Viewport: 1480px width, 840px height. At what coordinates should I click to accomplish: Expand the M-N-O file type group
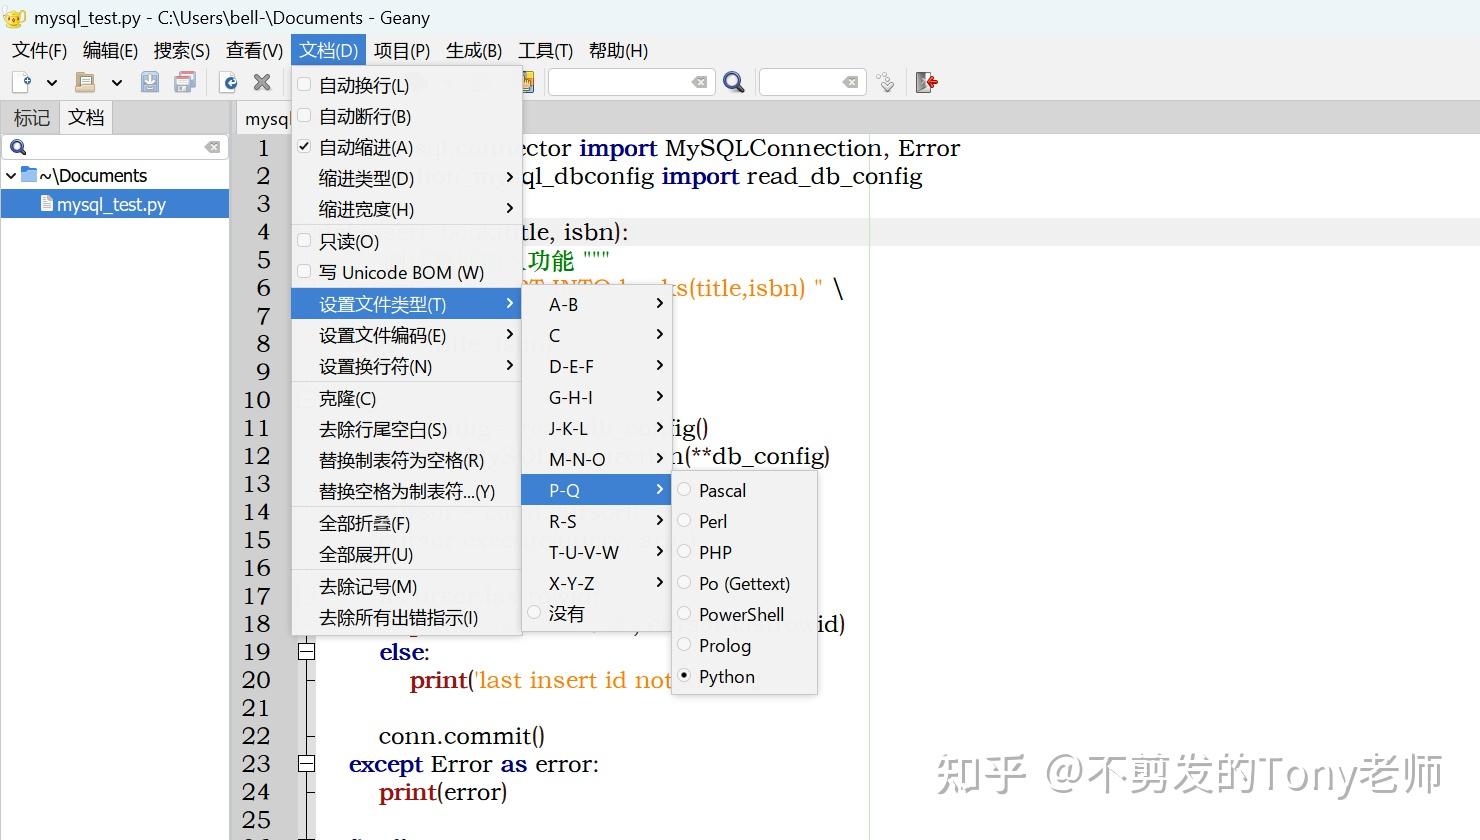click(x=595, y=459)
